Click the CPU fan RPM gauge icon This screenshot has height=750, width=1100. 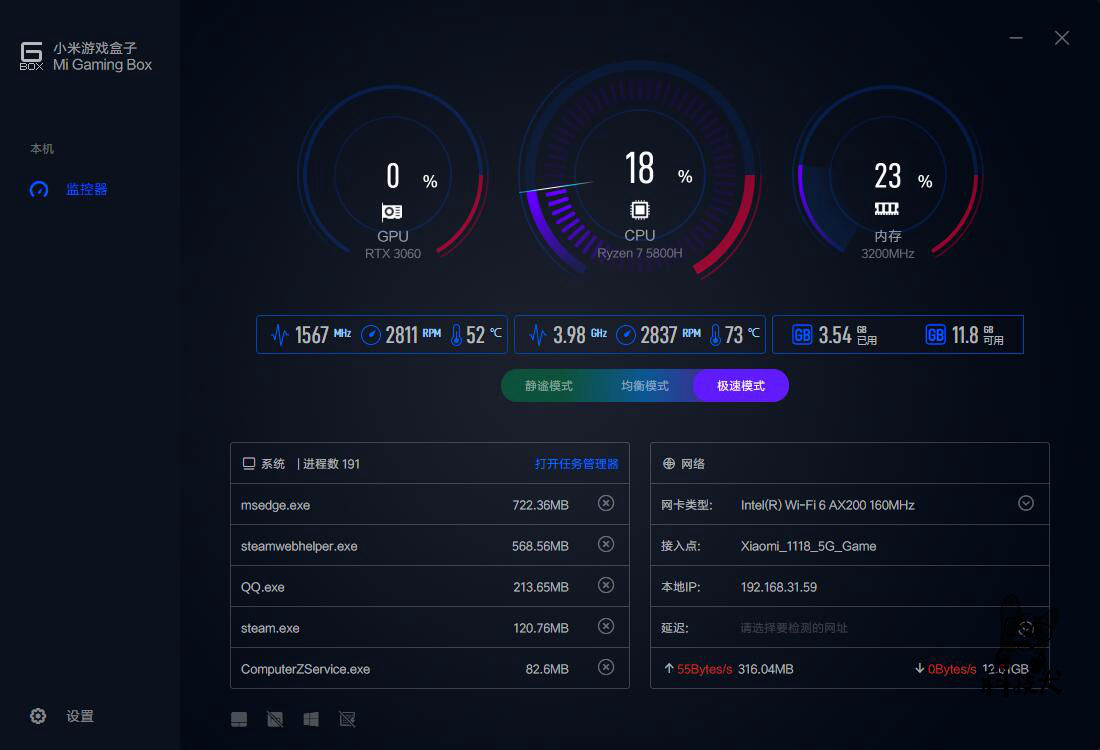(x=627, y=334)
